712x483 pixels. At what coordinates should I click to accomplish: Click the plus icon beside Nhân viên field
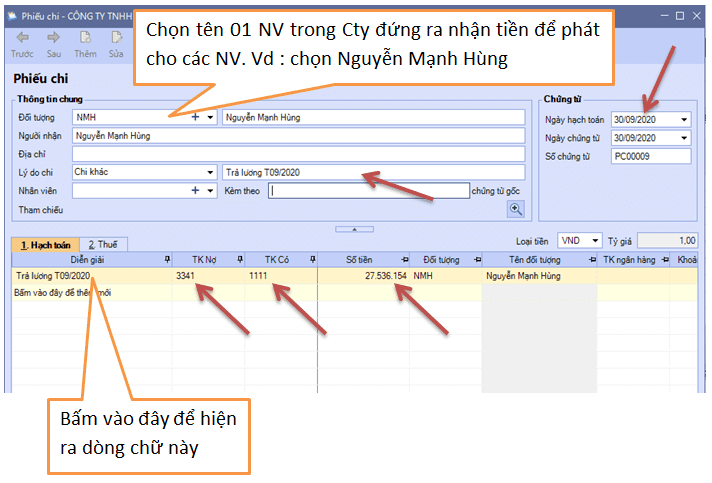(195, 190)
